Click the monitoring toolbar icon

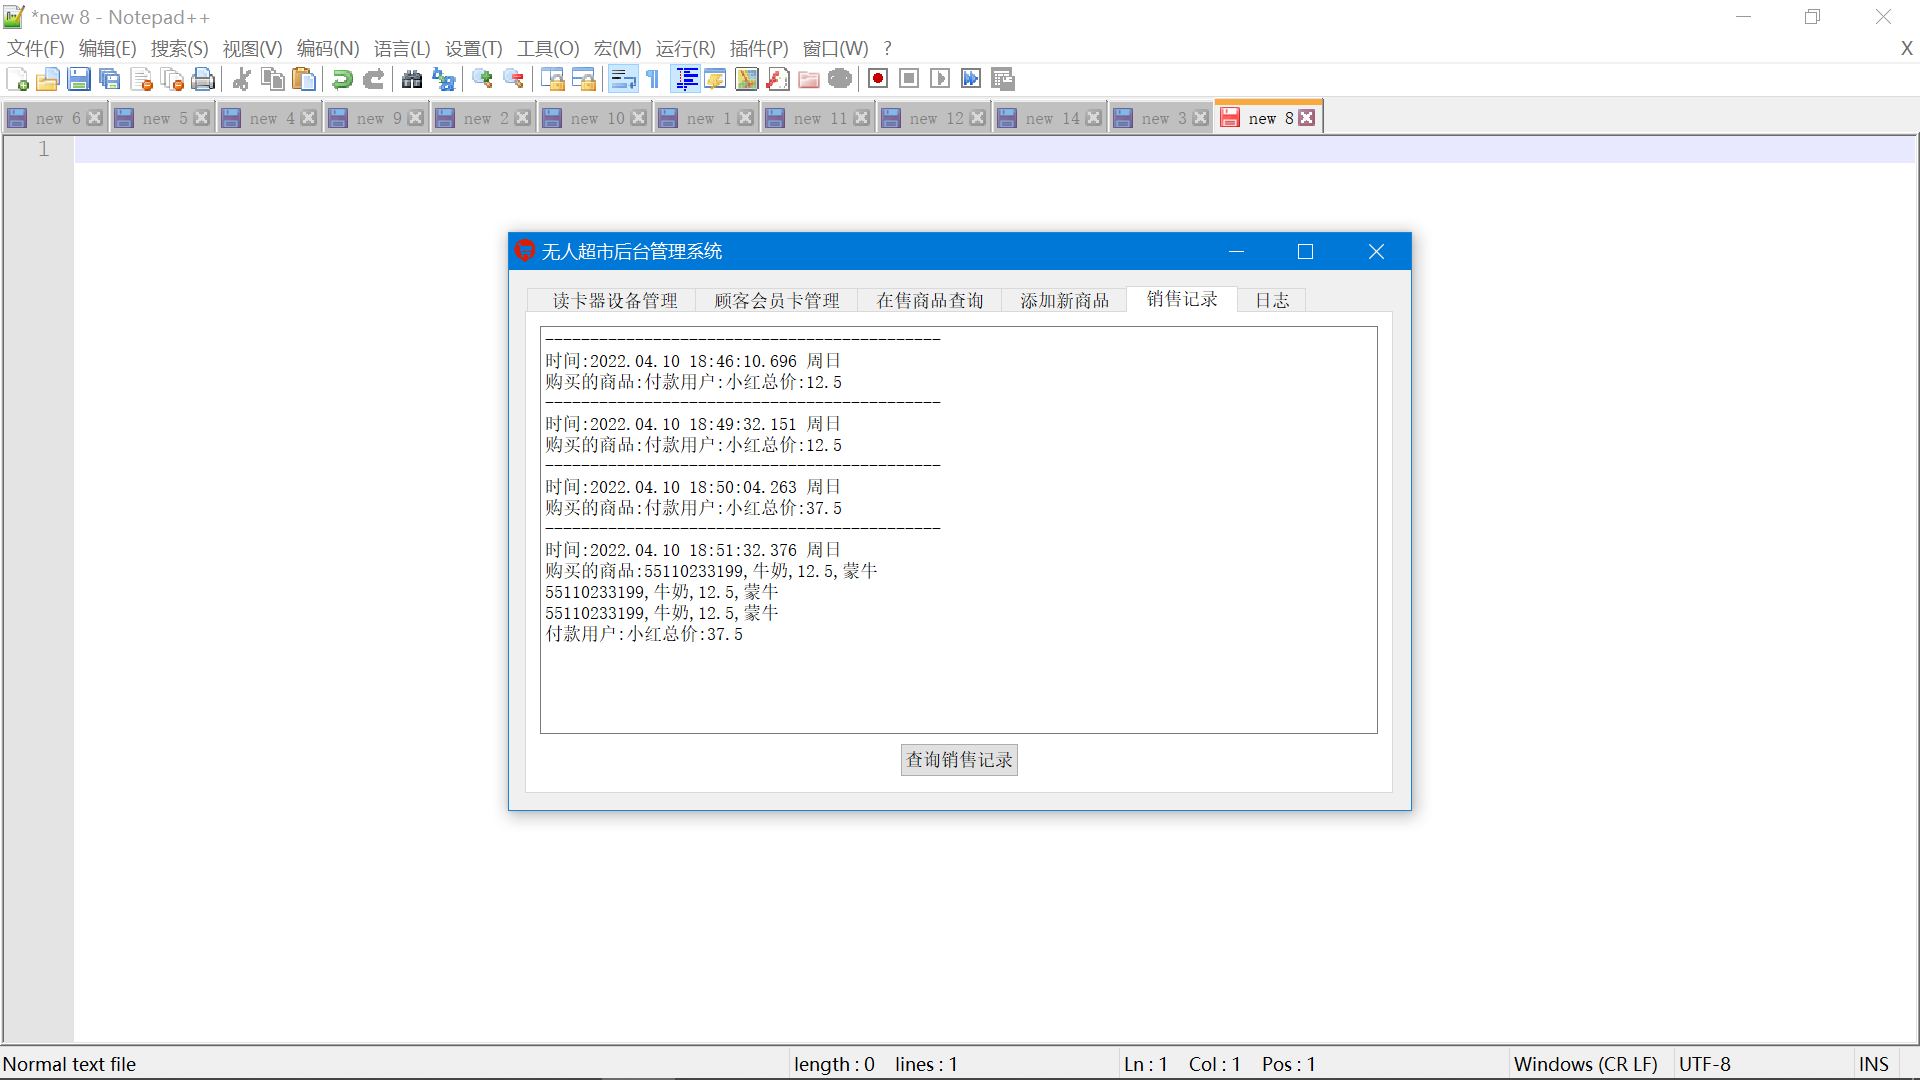click(840, 79)
